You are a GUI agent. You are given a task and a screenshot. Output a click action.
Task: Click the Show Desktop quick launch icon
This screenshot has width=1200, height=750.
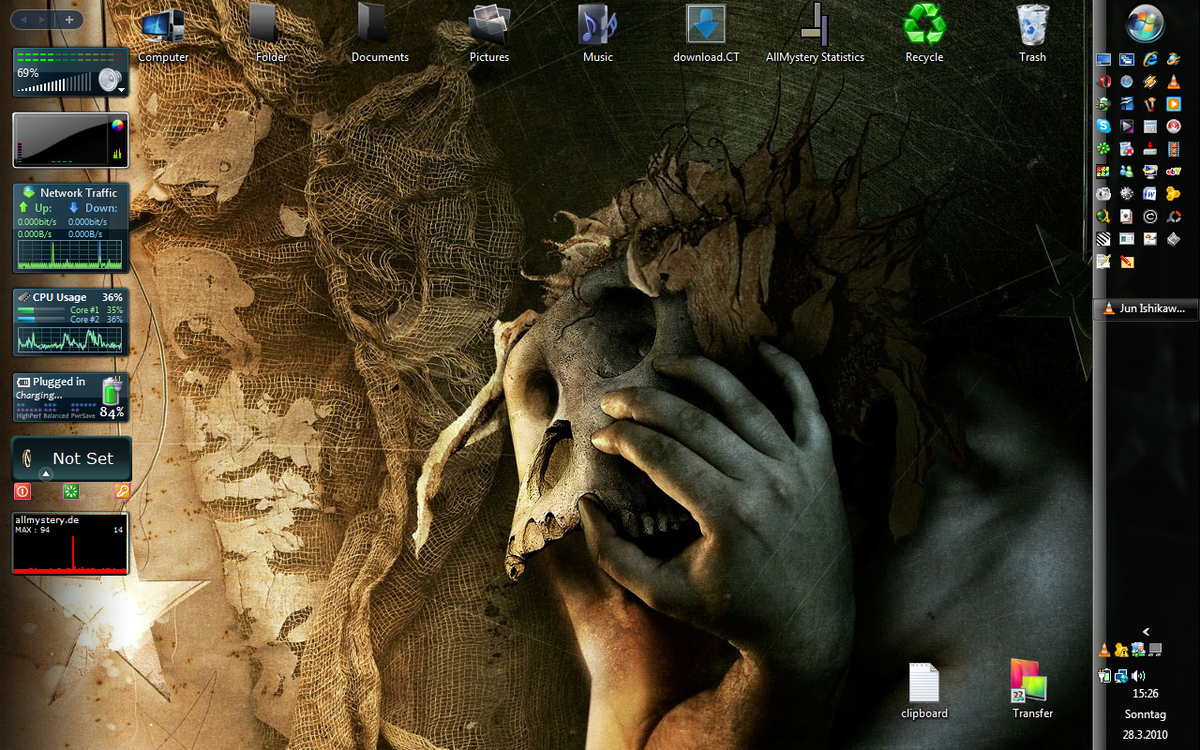(x=1104, y=60)
